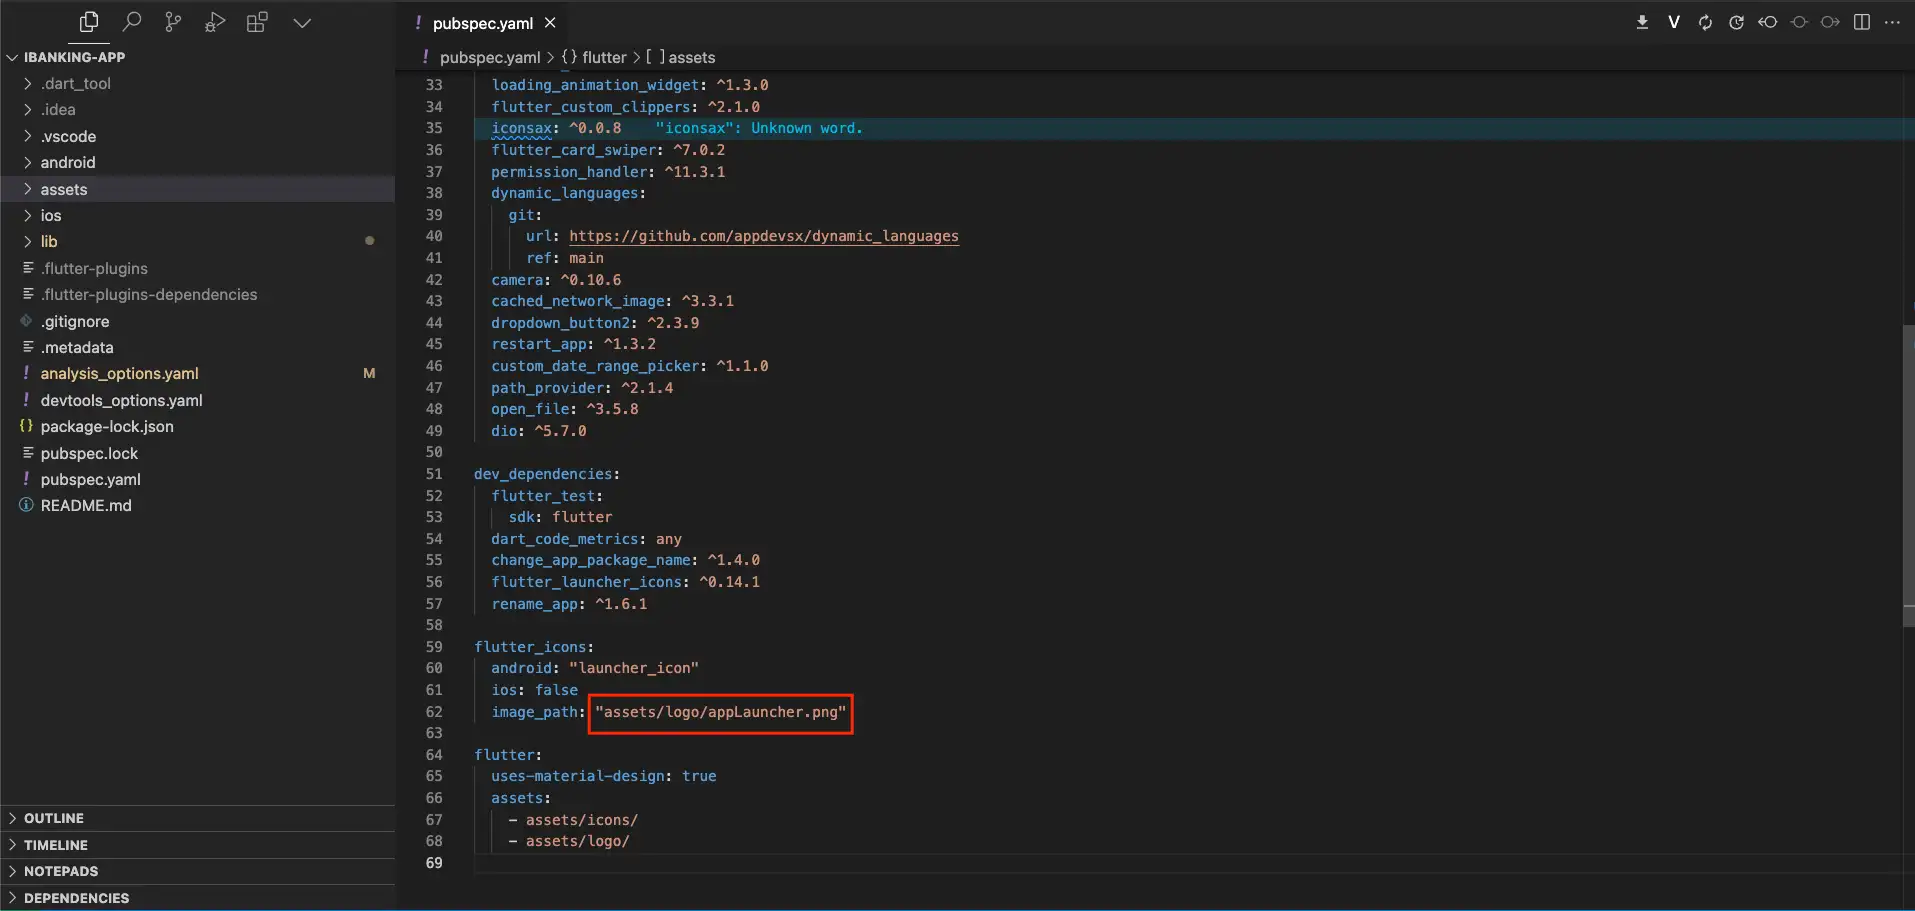The image size is (1915, 911).
Task: Open the Source Control panel
Action: click(x=173, y=21)
